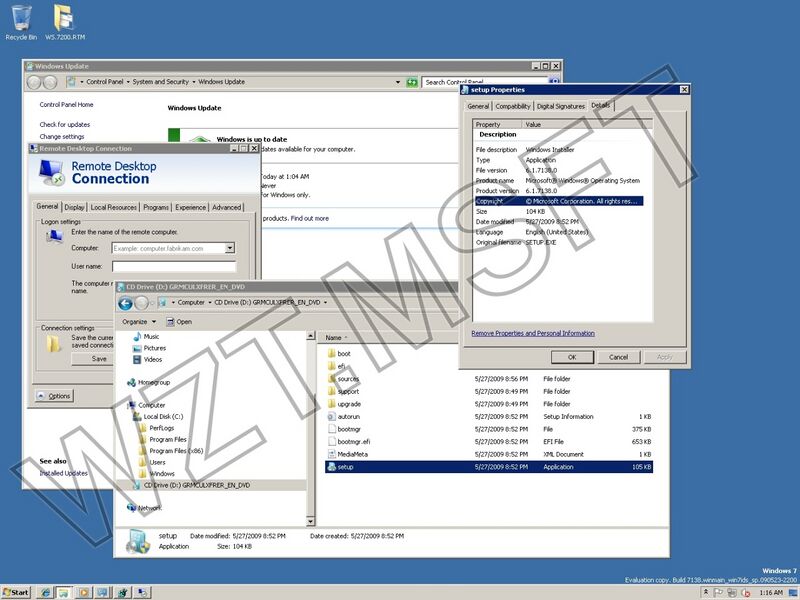Open Control Panel Home link
Image resolution: width=800 pixels, height=600 pixels.
[x=66, y=105]
